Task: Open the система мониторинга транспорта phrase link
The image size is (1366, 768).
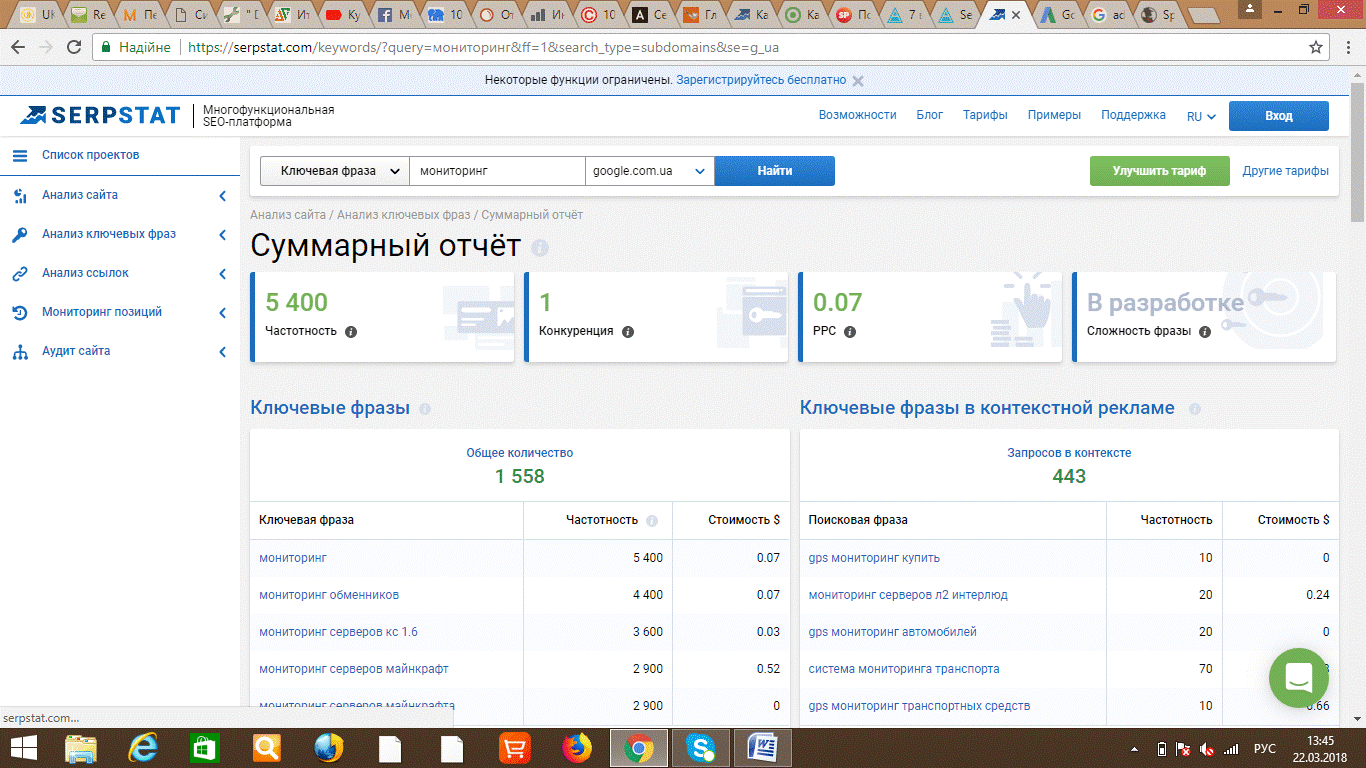Action: [904, 669]
